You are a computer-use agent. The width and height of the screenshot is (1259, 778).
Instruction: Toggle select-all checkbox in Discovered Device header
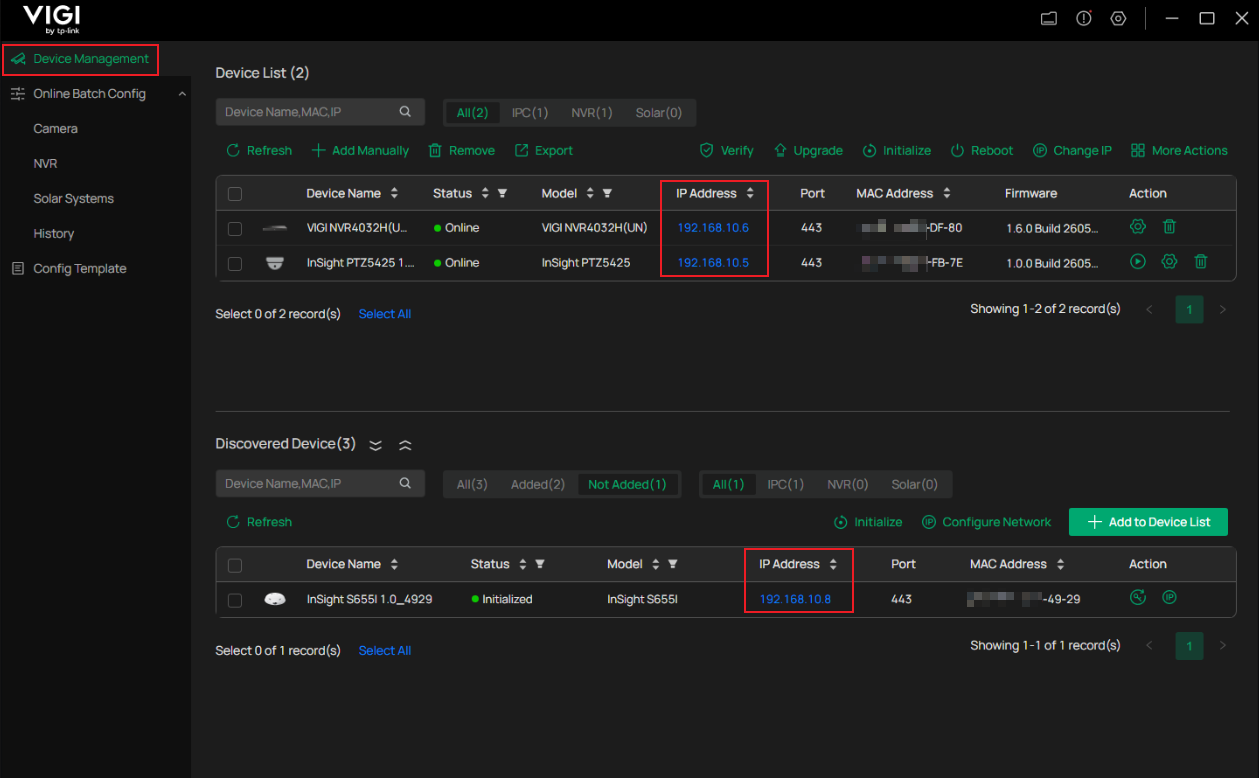point(235,565)
